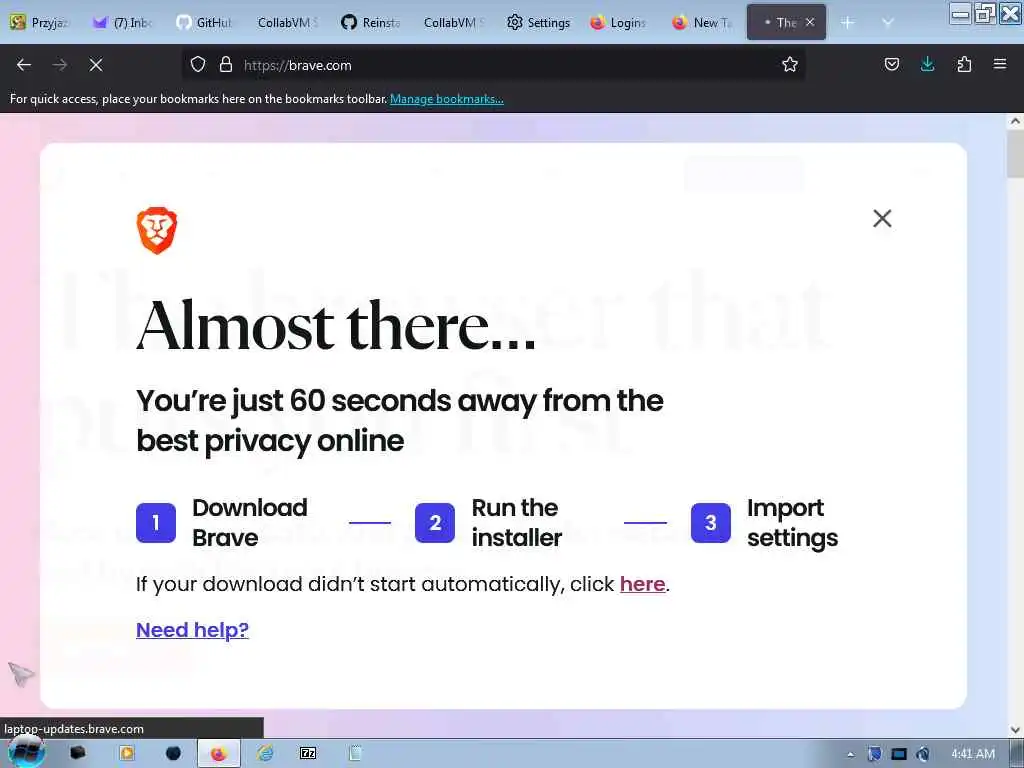Open the notepad taskbar icon
Viewport: 1024px width, 768px height.
pyautogui.click(x=355, y=754)
